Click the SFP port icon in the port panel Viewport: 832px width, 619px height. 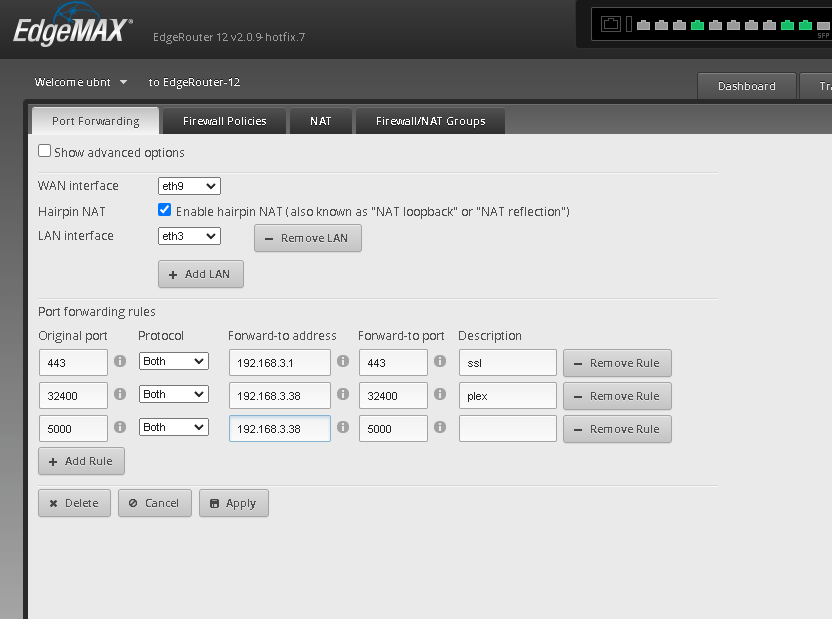pyautogui.click(x=824, y=26)
